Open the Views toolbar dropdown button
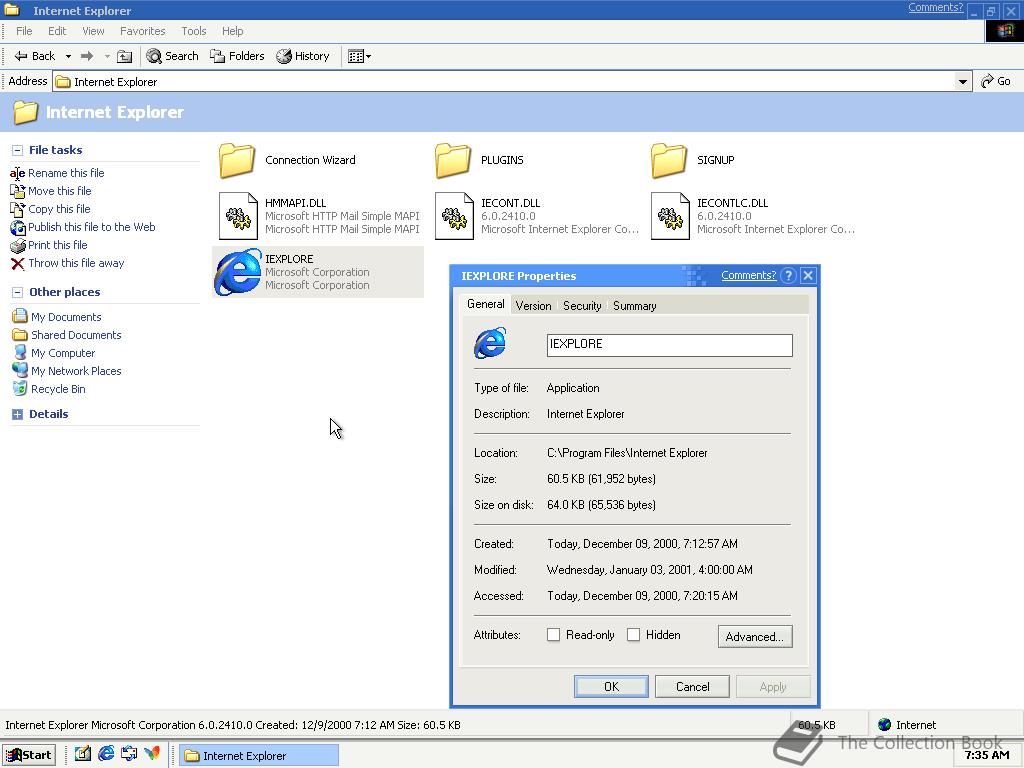Viewport: 1024px width, 768px height. coord(359,56)
